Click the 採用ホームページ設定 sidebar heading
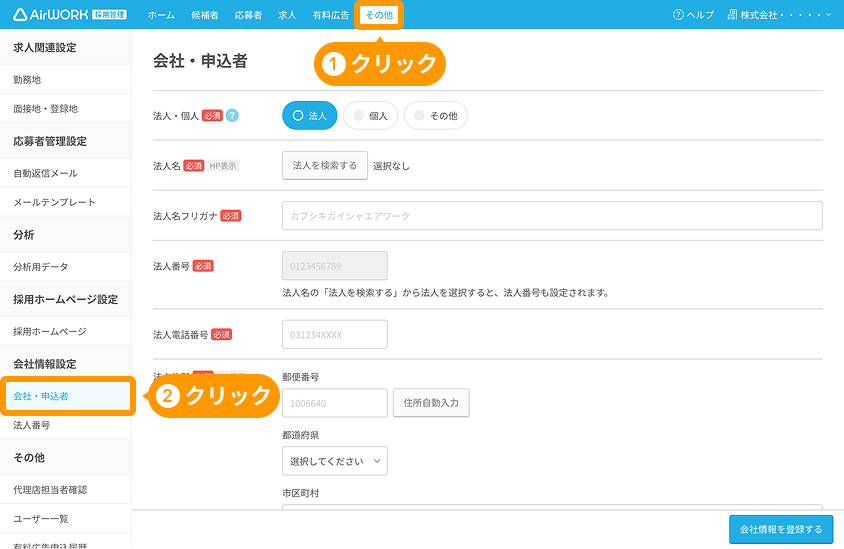The image size is (844, 549). [66, 299]
